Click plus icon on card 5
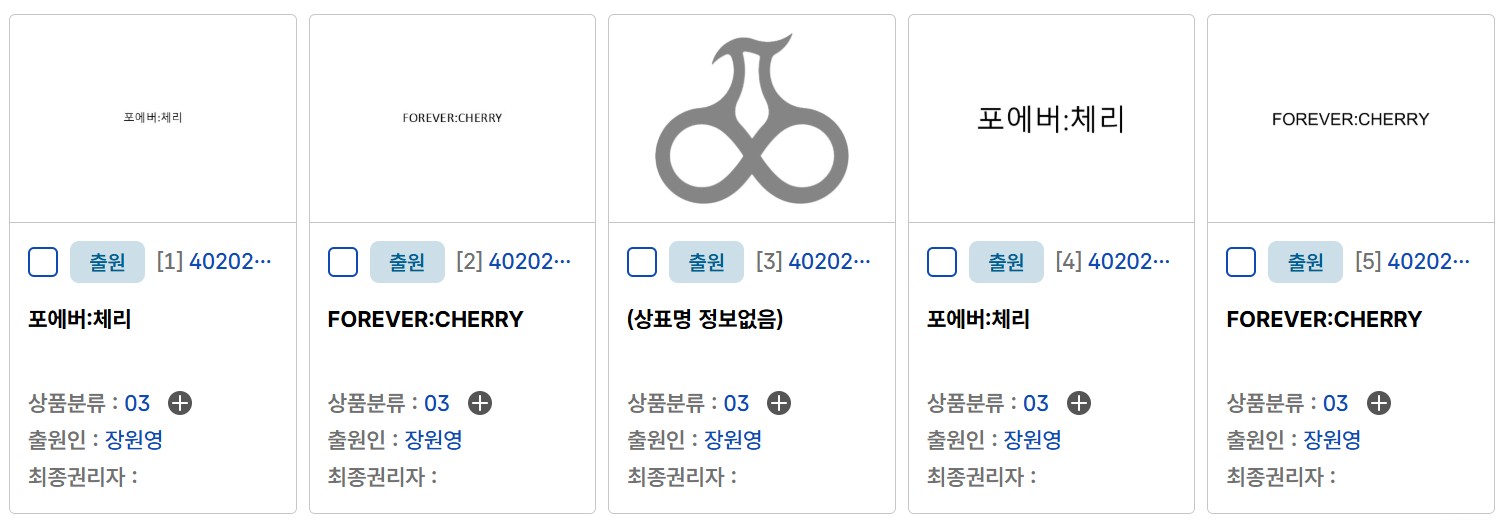The image size is (1504, 520). [1378, 403]
